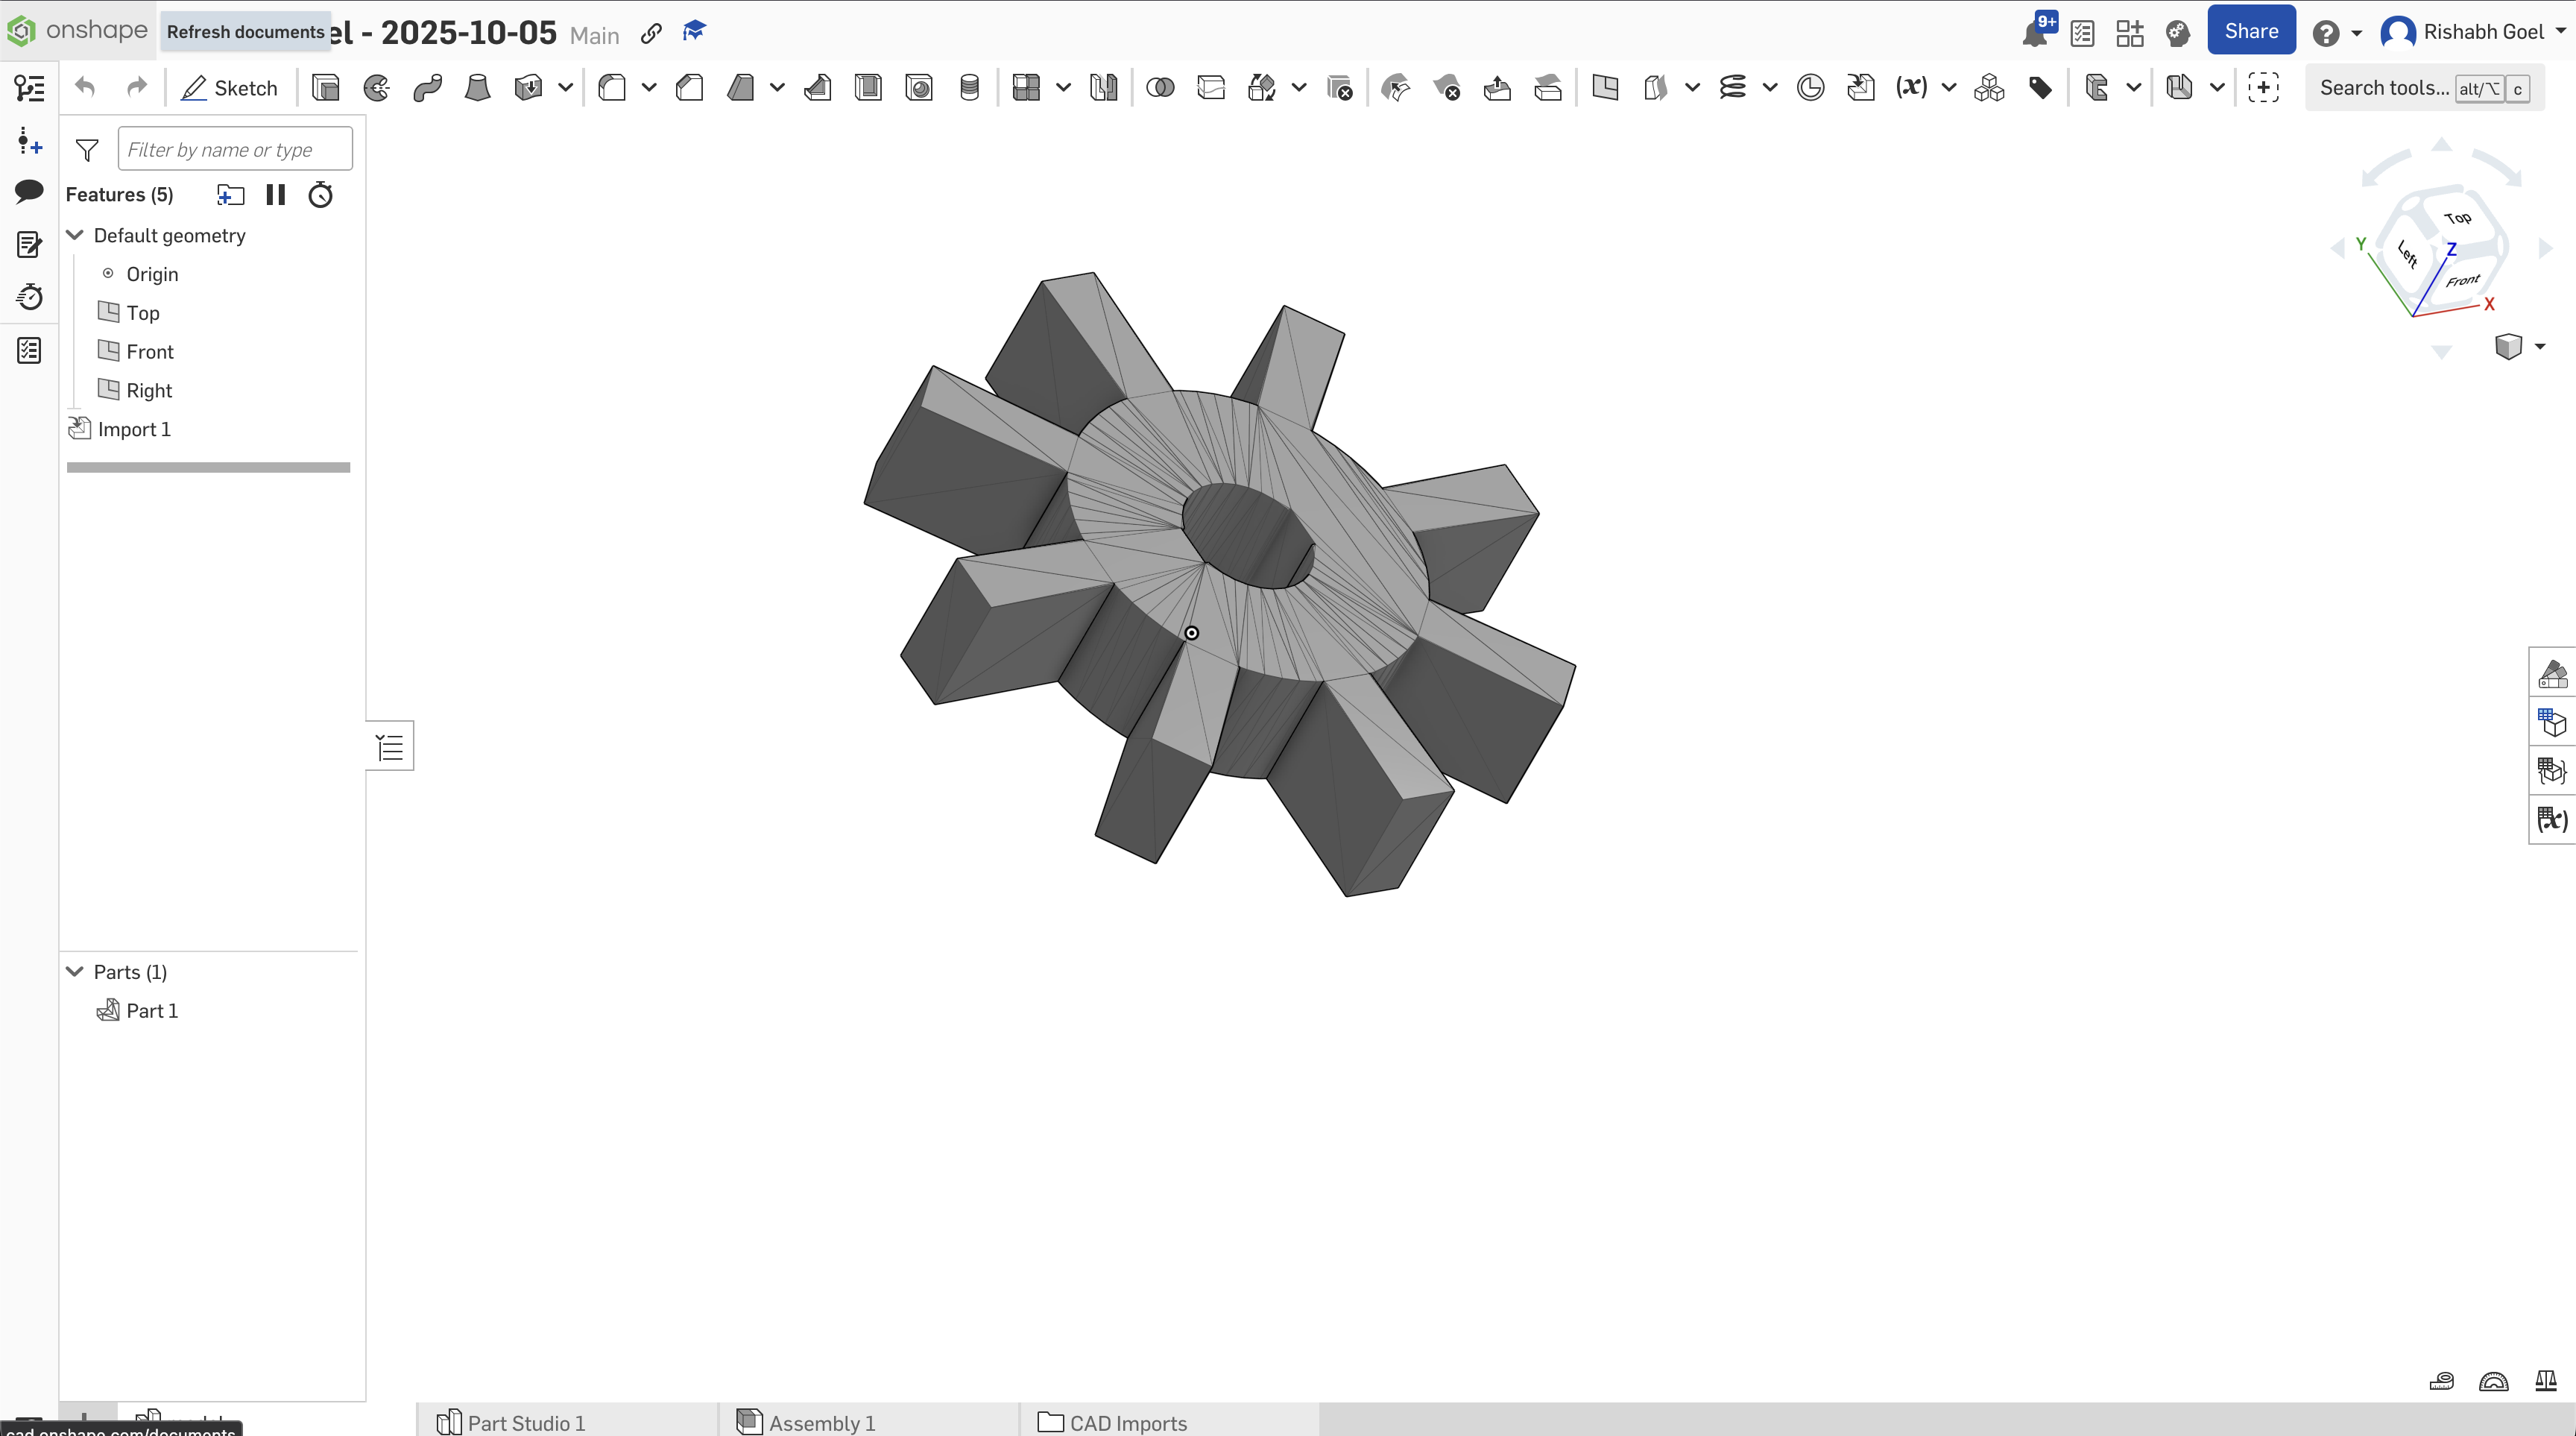Select the Revolve tool icon
This screenshot has height=1436, width=2576.
[x=376, y=88]
